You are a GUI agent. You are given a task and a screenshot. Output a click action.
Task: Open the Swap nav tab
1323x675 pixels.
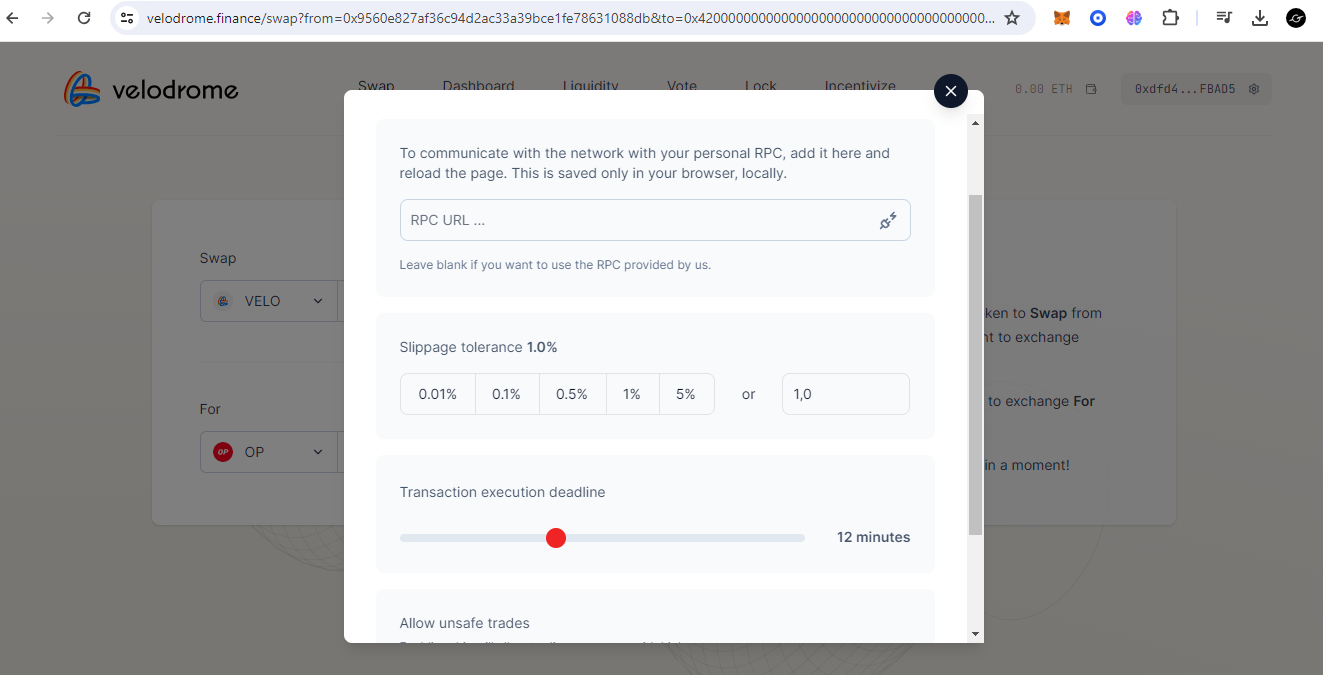[376, 86]
